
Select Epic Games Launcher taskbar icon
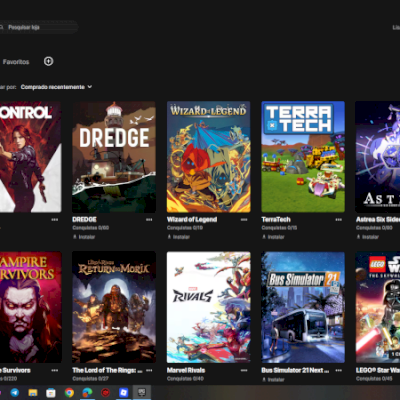(142, 392)
